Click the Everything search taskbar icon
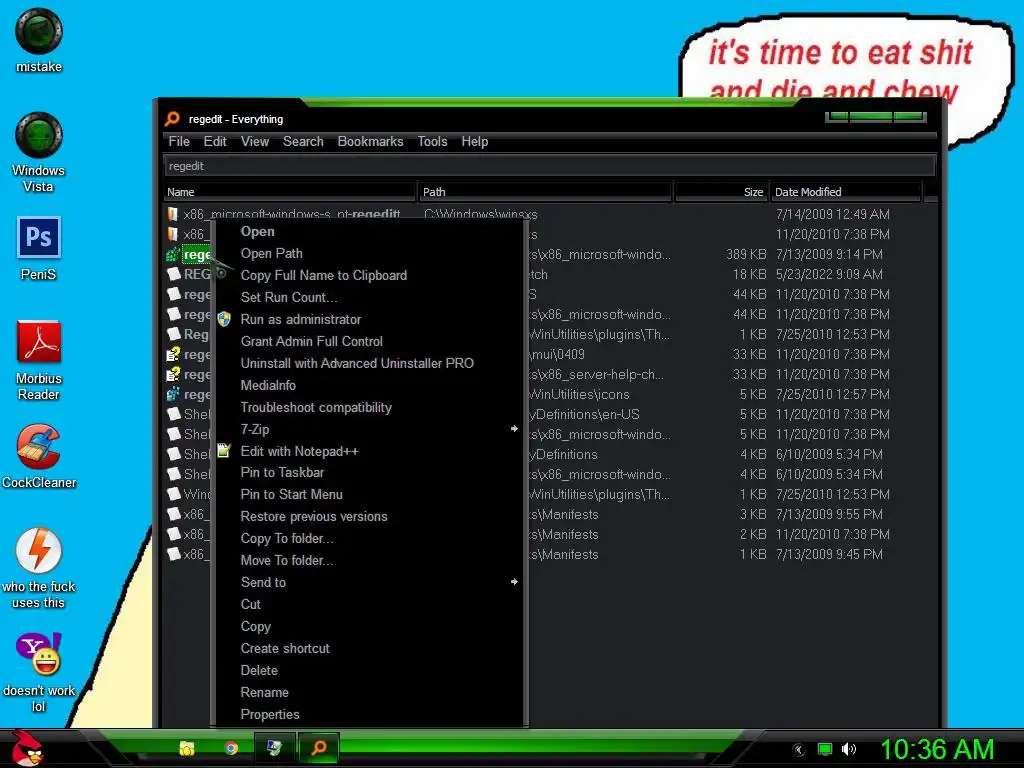 [x=319, y=748]
